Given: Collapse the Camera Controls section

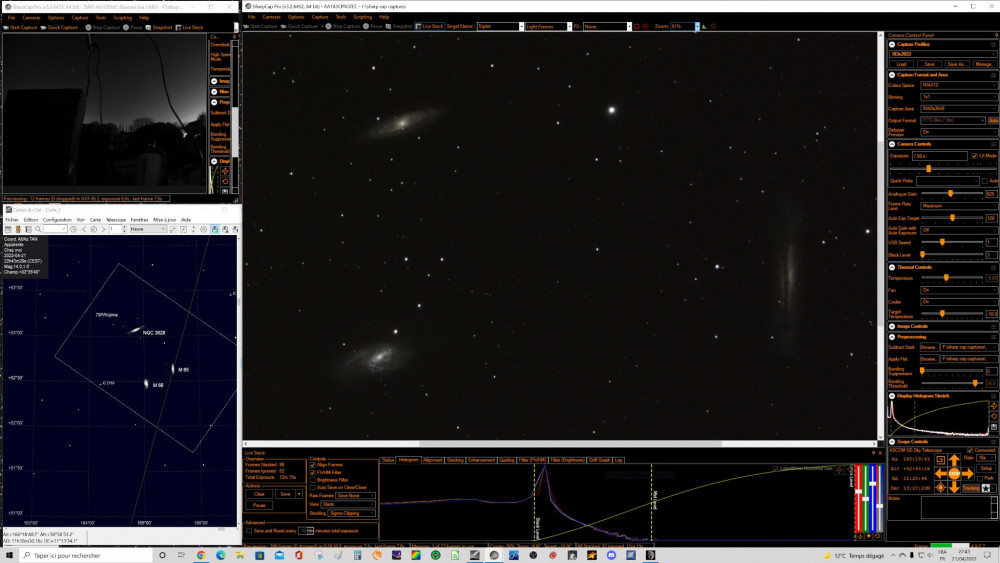Looking at the screenshot, I should click(892, 144).
